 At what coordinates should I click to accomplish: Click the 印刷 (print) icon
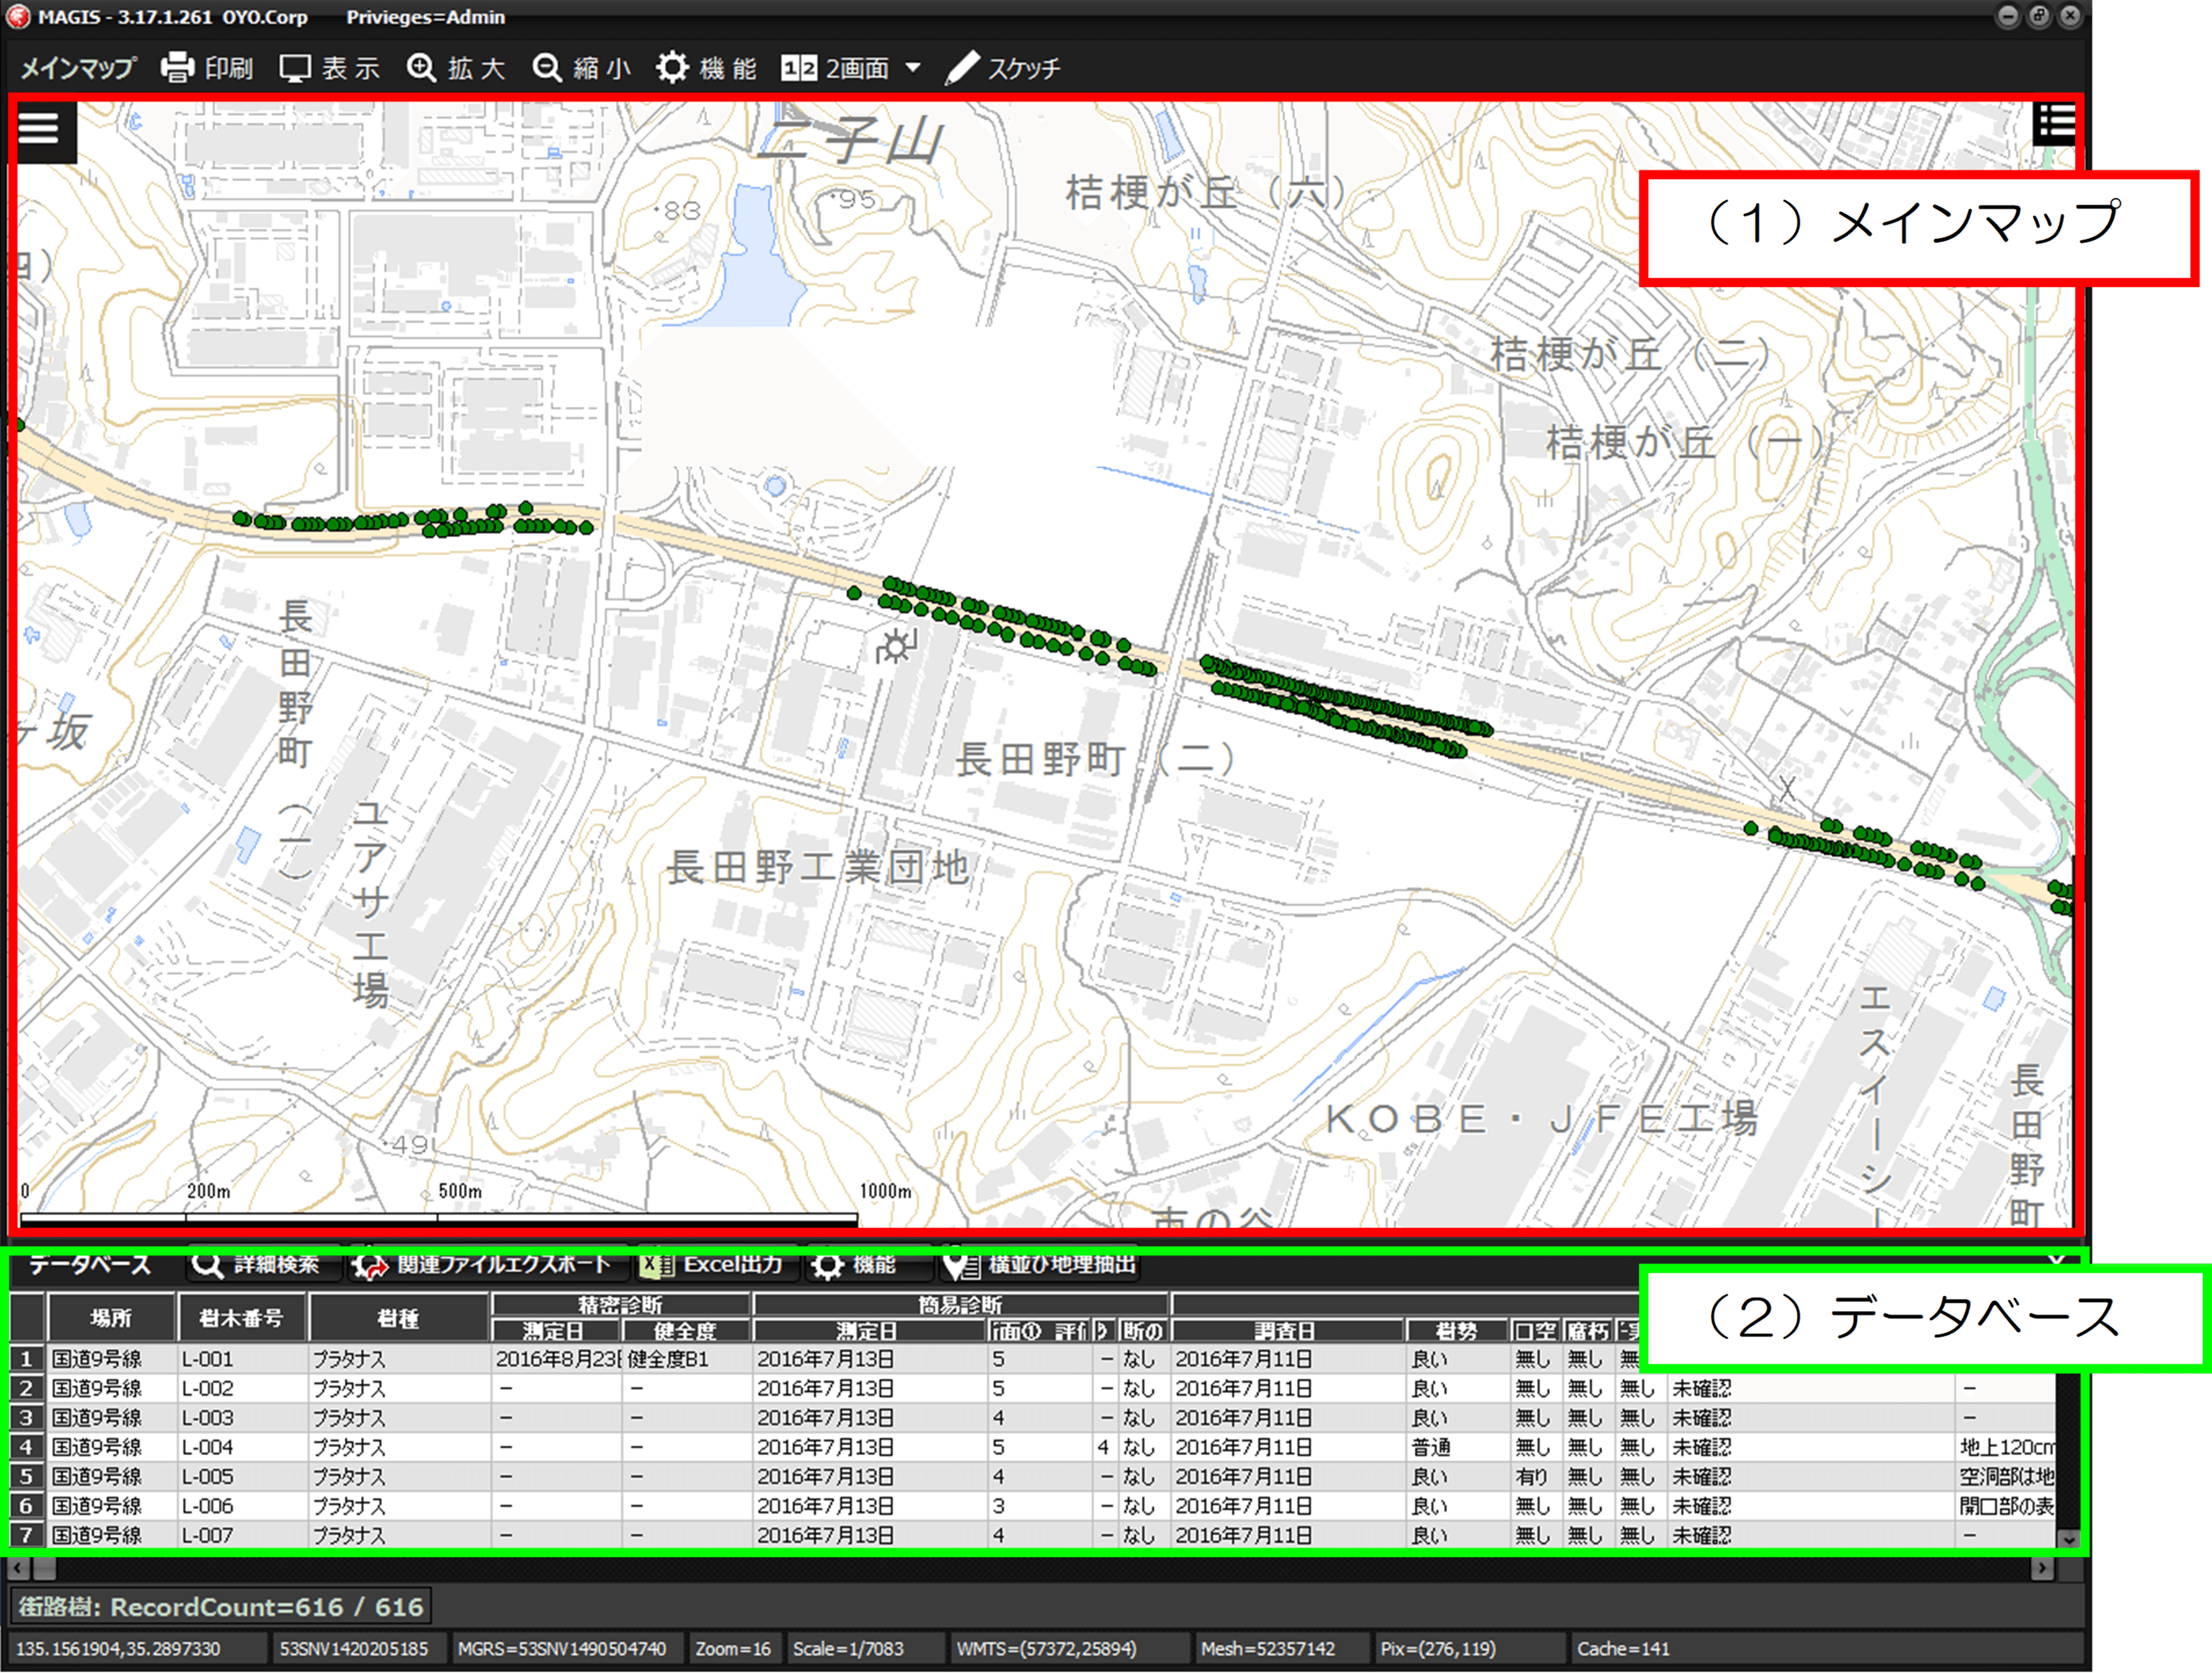pos(178,68)
